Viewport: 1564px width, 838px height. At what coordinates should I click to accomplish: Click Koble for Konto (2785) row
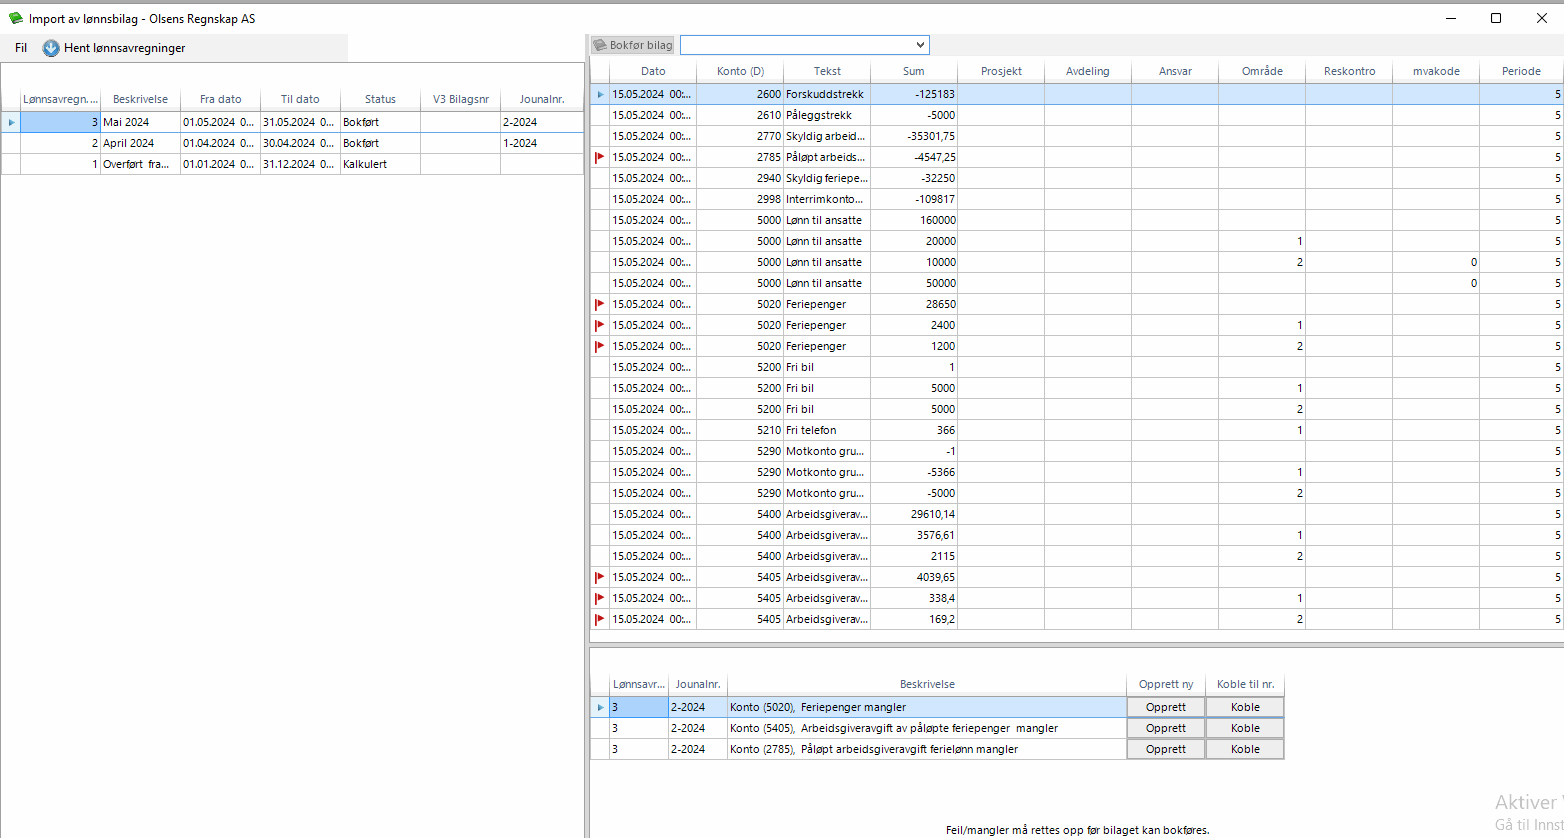tap(1245, 749)
